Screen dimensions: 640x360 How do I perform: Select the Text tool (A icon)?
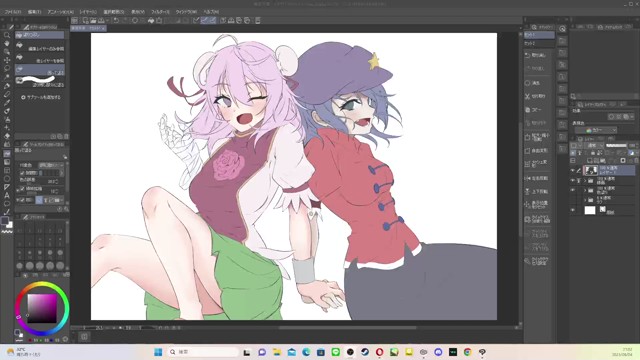tap(7, 195)
